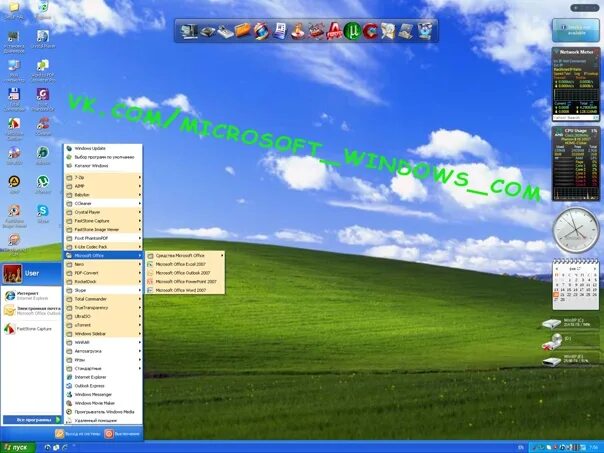Open Windows Messenger menu entry
This screenshot has width=604, height=453.
coord(103,394)
